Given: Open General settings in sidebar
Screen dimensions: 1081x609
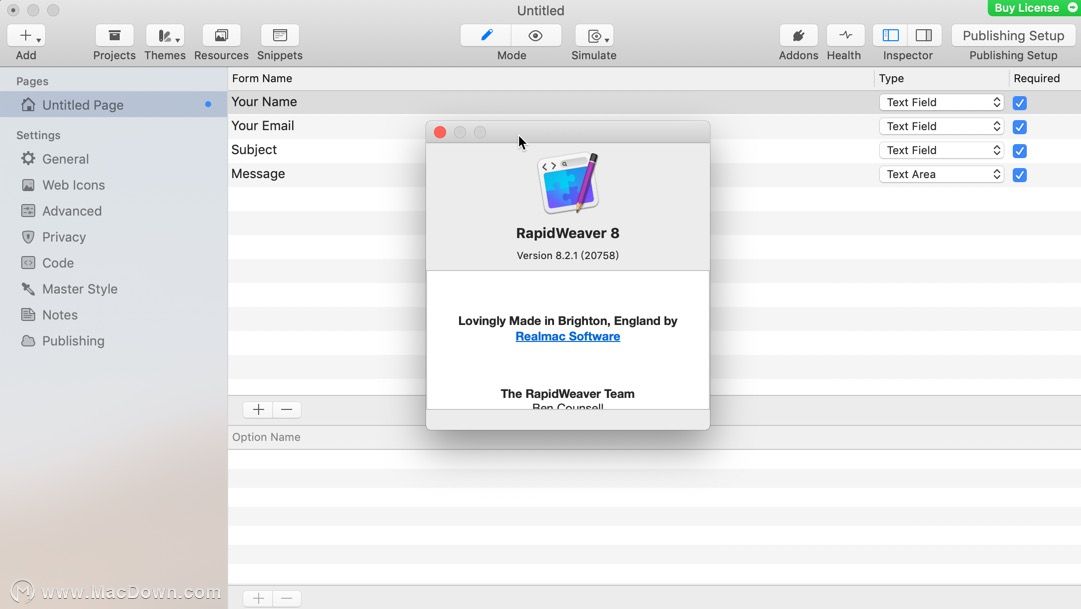Looking at the screenshot, I should (65, 159).
